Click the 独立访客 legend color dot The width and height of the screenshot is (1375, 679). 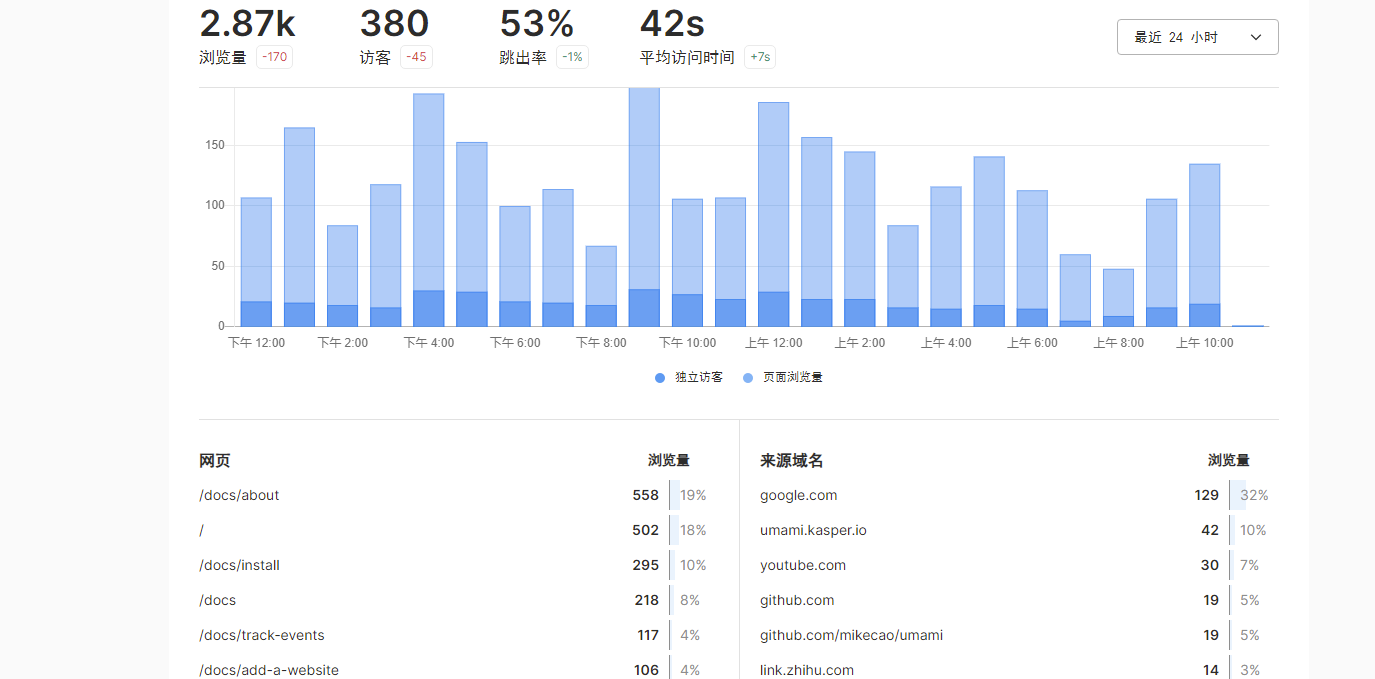[659, 378]
